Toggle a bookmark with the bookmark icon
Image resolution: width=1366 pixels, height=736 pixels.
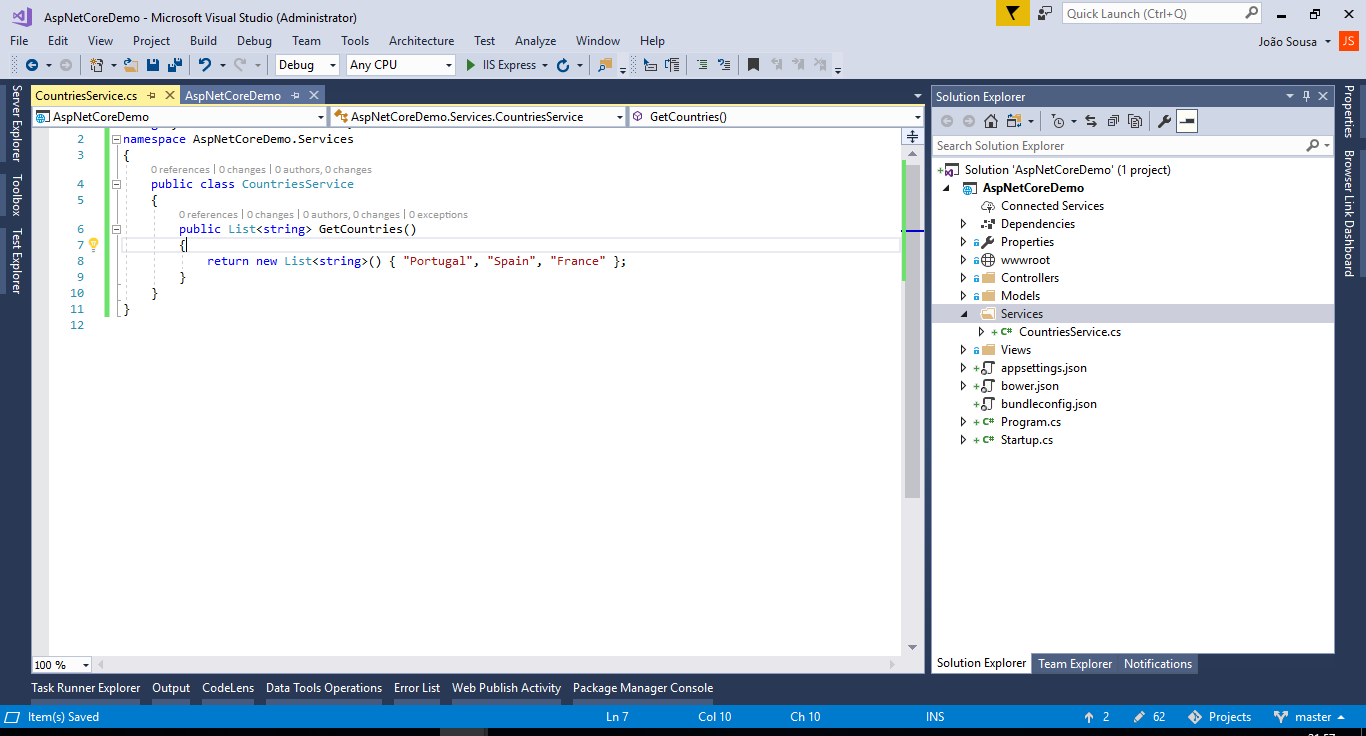(x=753, y=65)
